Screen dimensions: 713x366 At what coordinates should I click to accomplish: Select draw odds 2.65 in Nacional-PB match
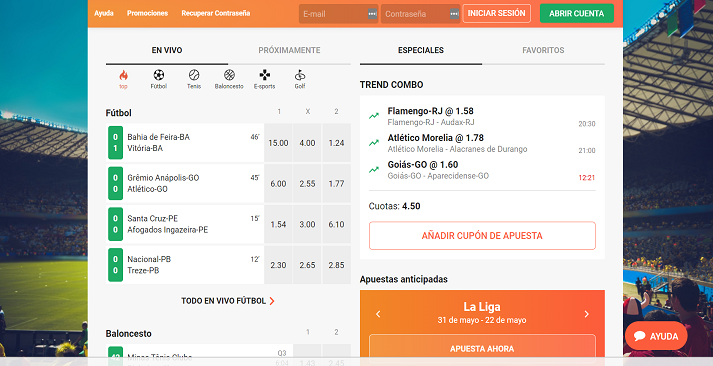tap(307, 265)
